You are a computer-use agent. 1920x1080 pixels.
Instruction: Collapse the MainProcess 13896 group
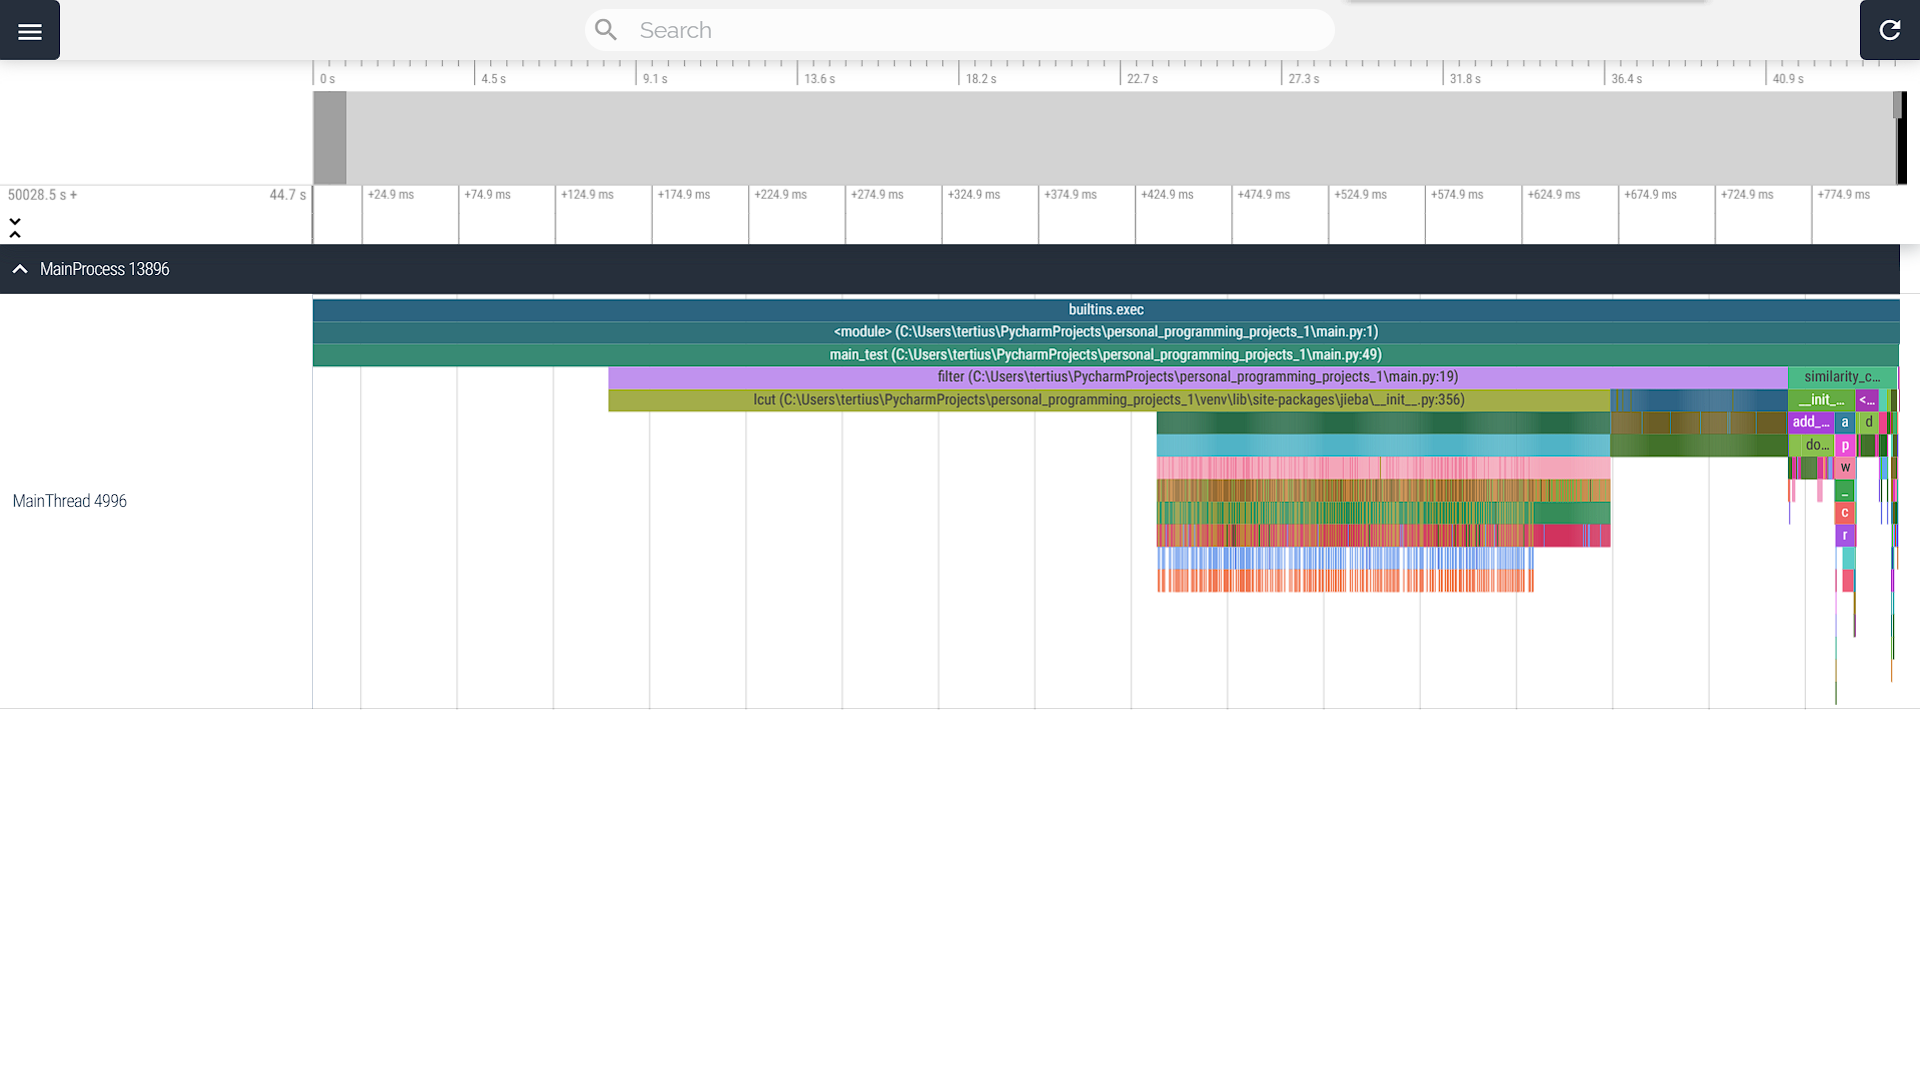tap(20, 269)
